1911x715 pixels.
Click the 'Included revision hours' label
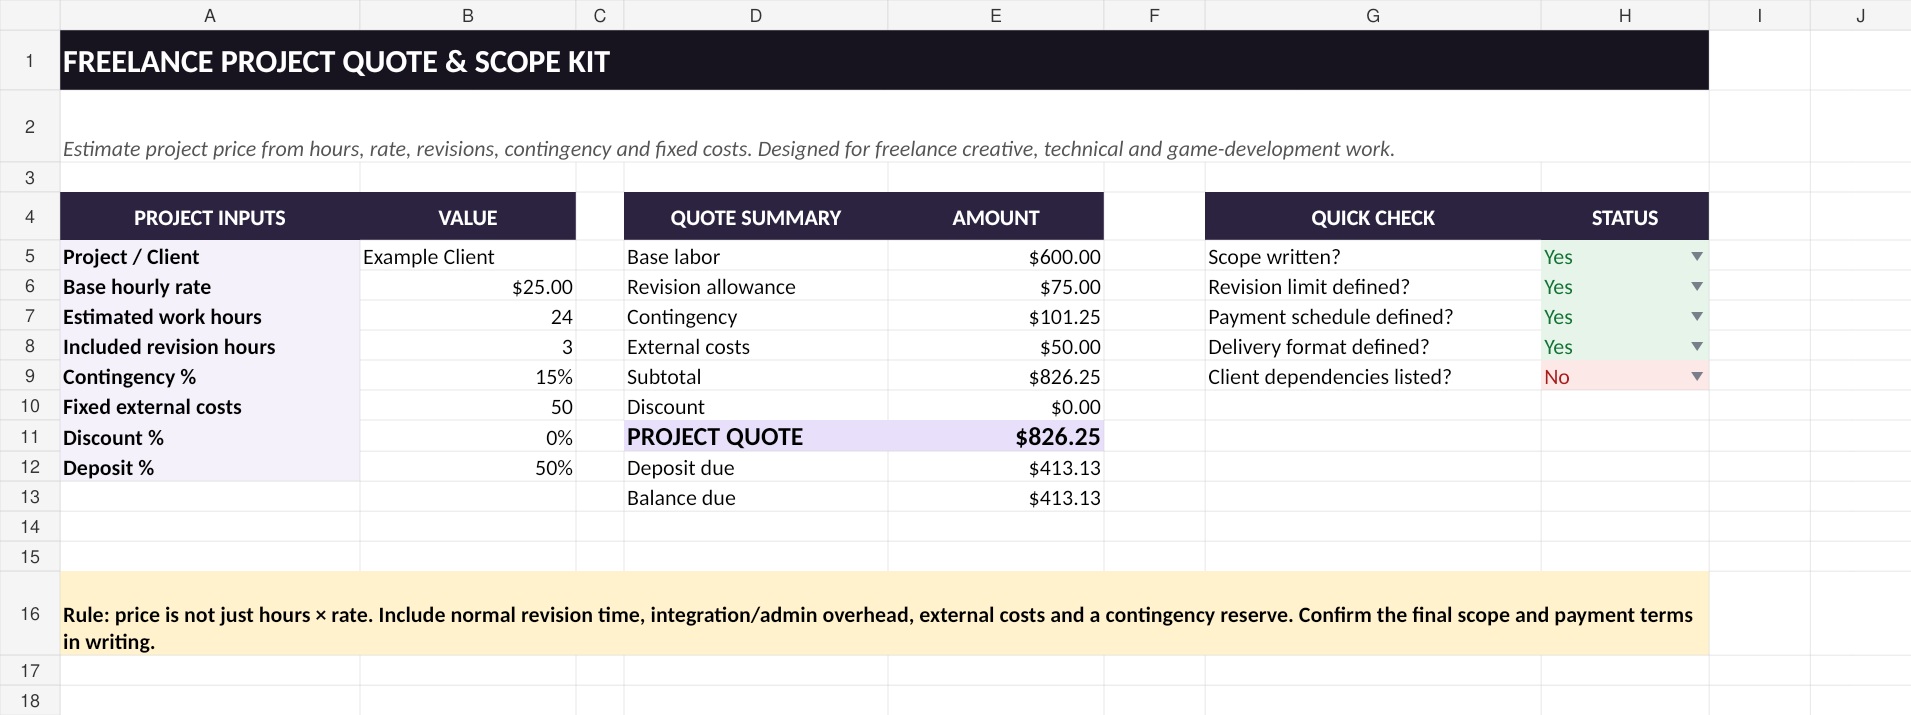pos(169,347)
